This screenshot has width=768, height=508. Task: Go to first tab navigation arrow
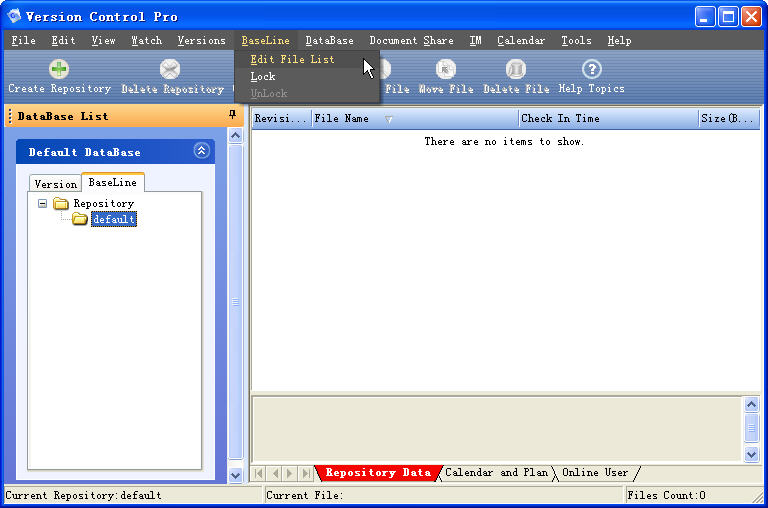(x=259, y=473)
